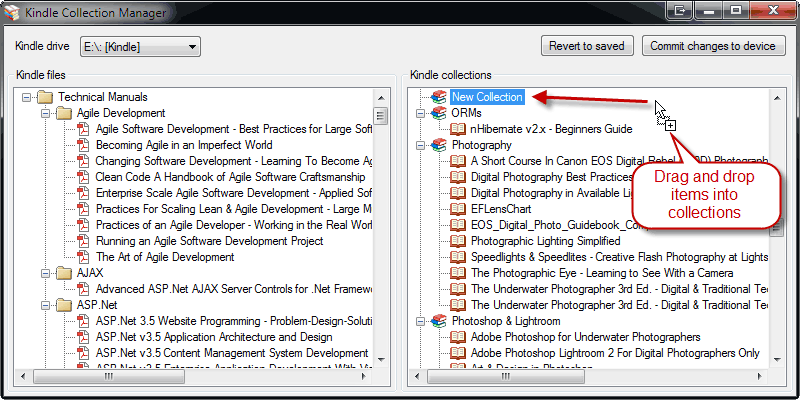Open the Kindle drive dropdown
Screen dimensions: 800x400
tap(193, 46)
